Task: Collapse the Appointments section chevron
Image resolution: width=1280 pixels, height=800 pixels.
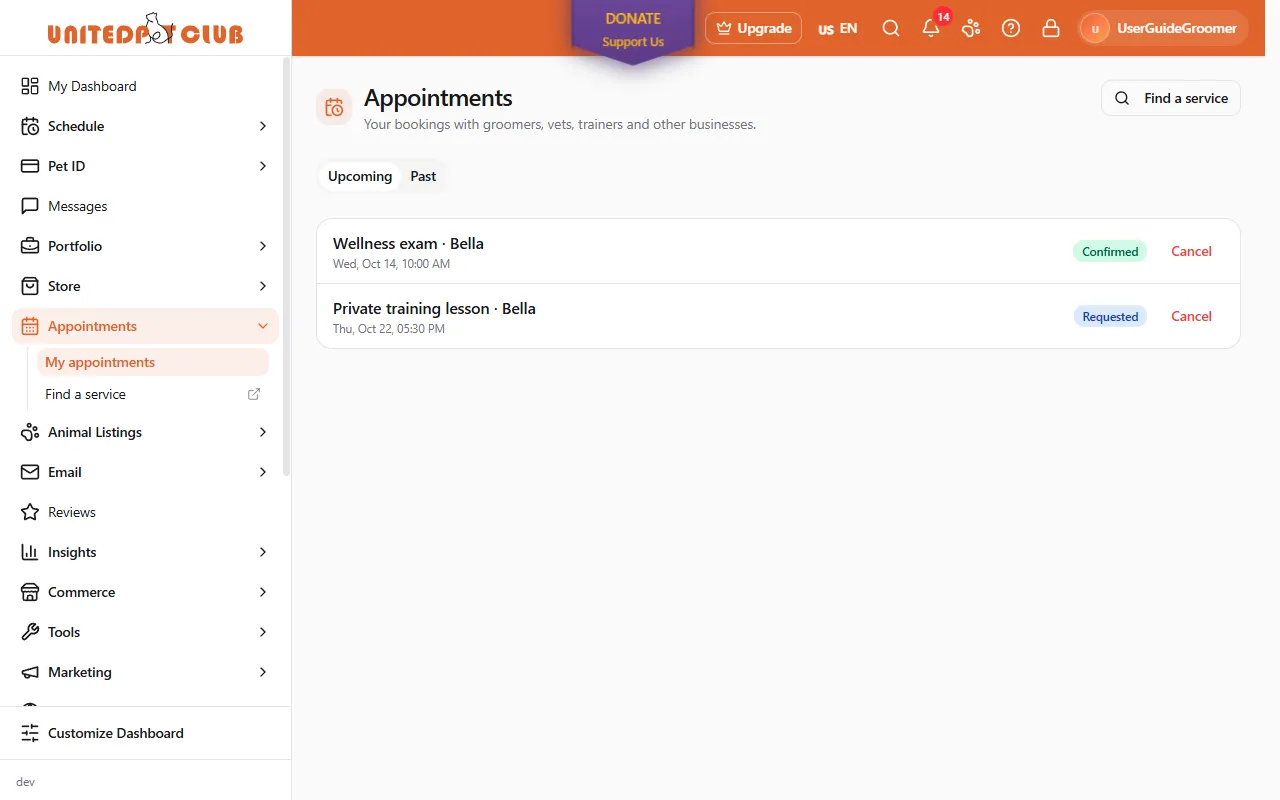Action: 263,326
